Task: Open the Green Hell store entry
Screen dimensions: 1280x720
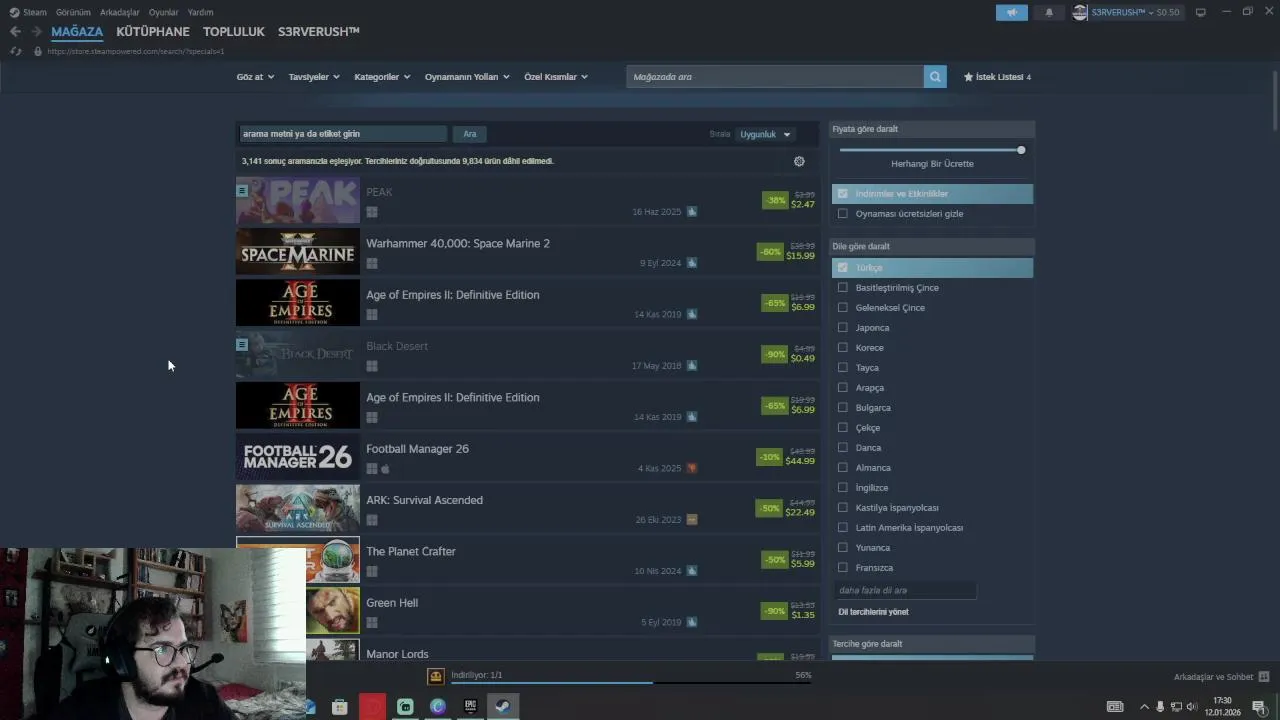Action: point(527,611)
